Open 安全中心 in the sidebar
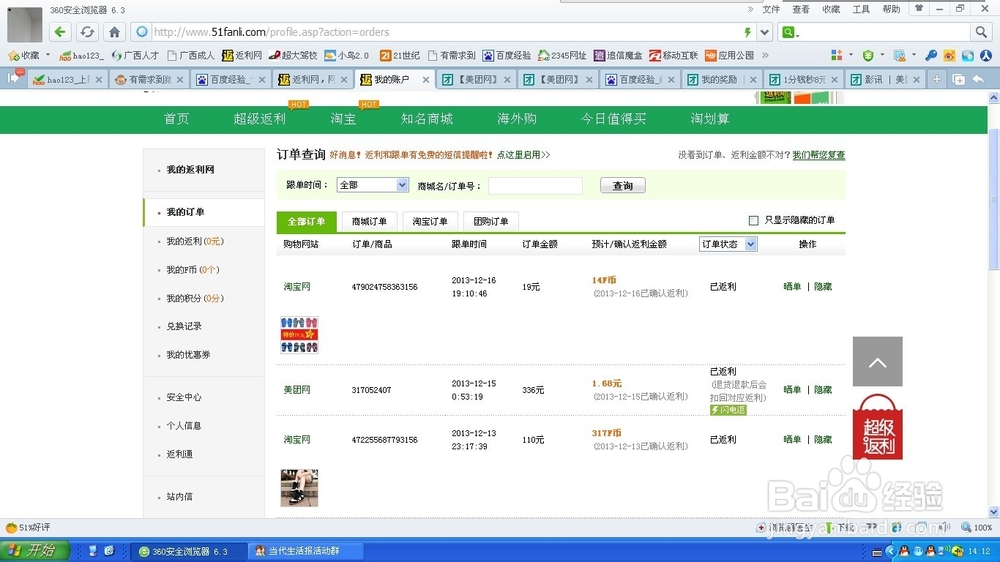 point(184,397)
